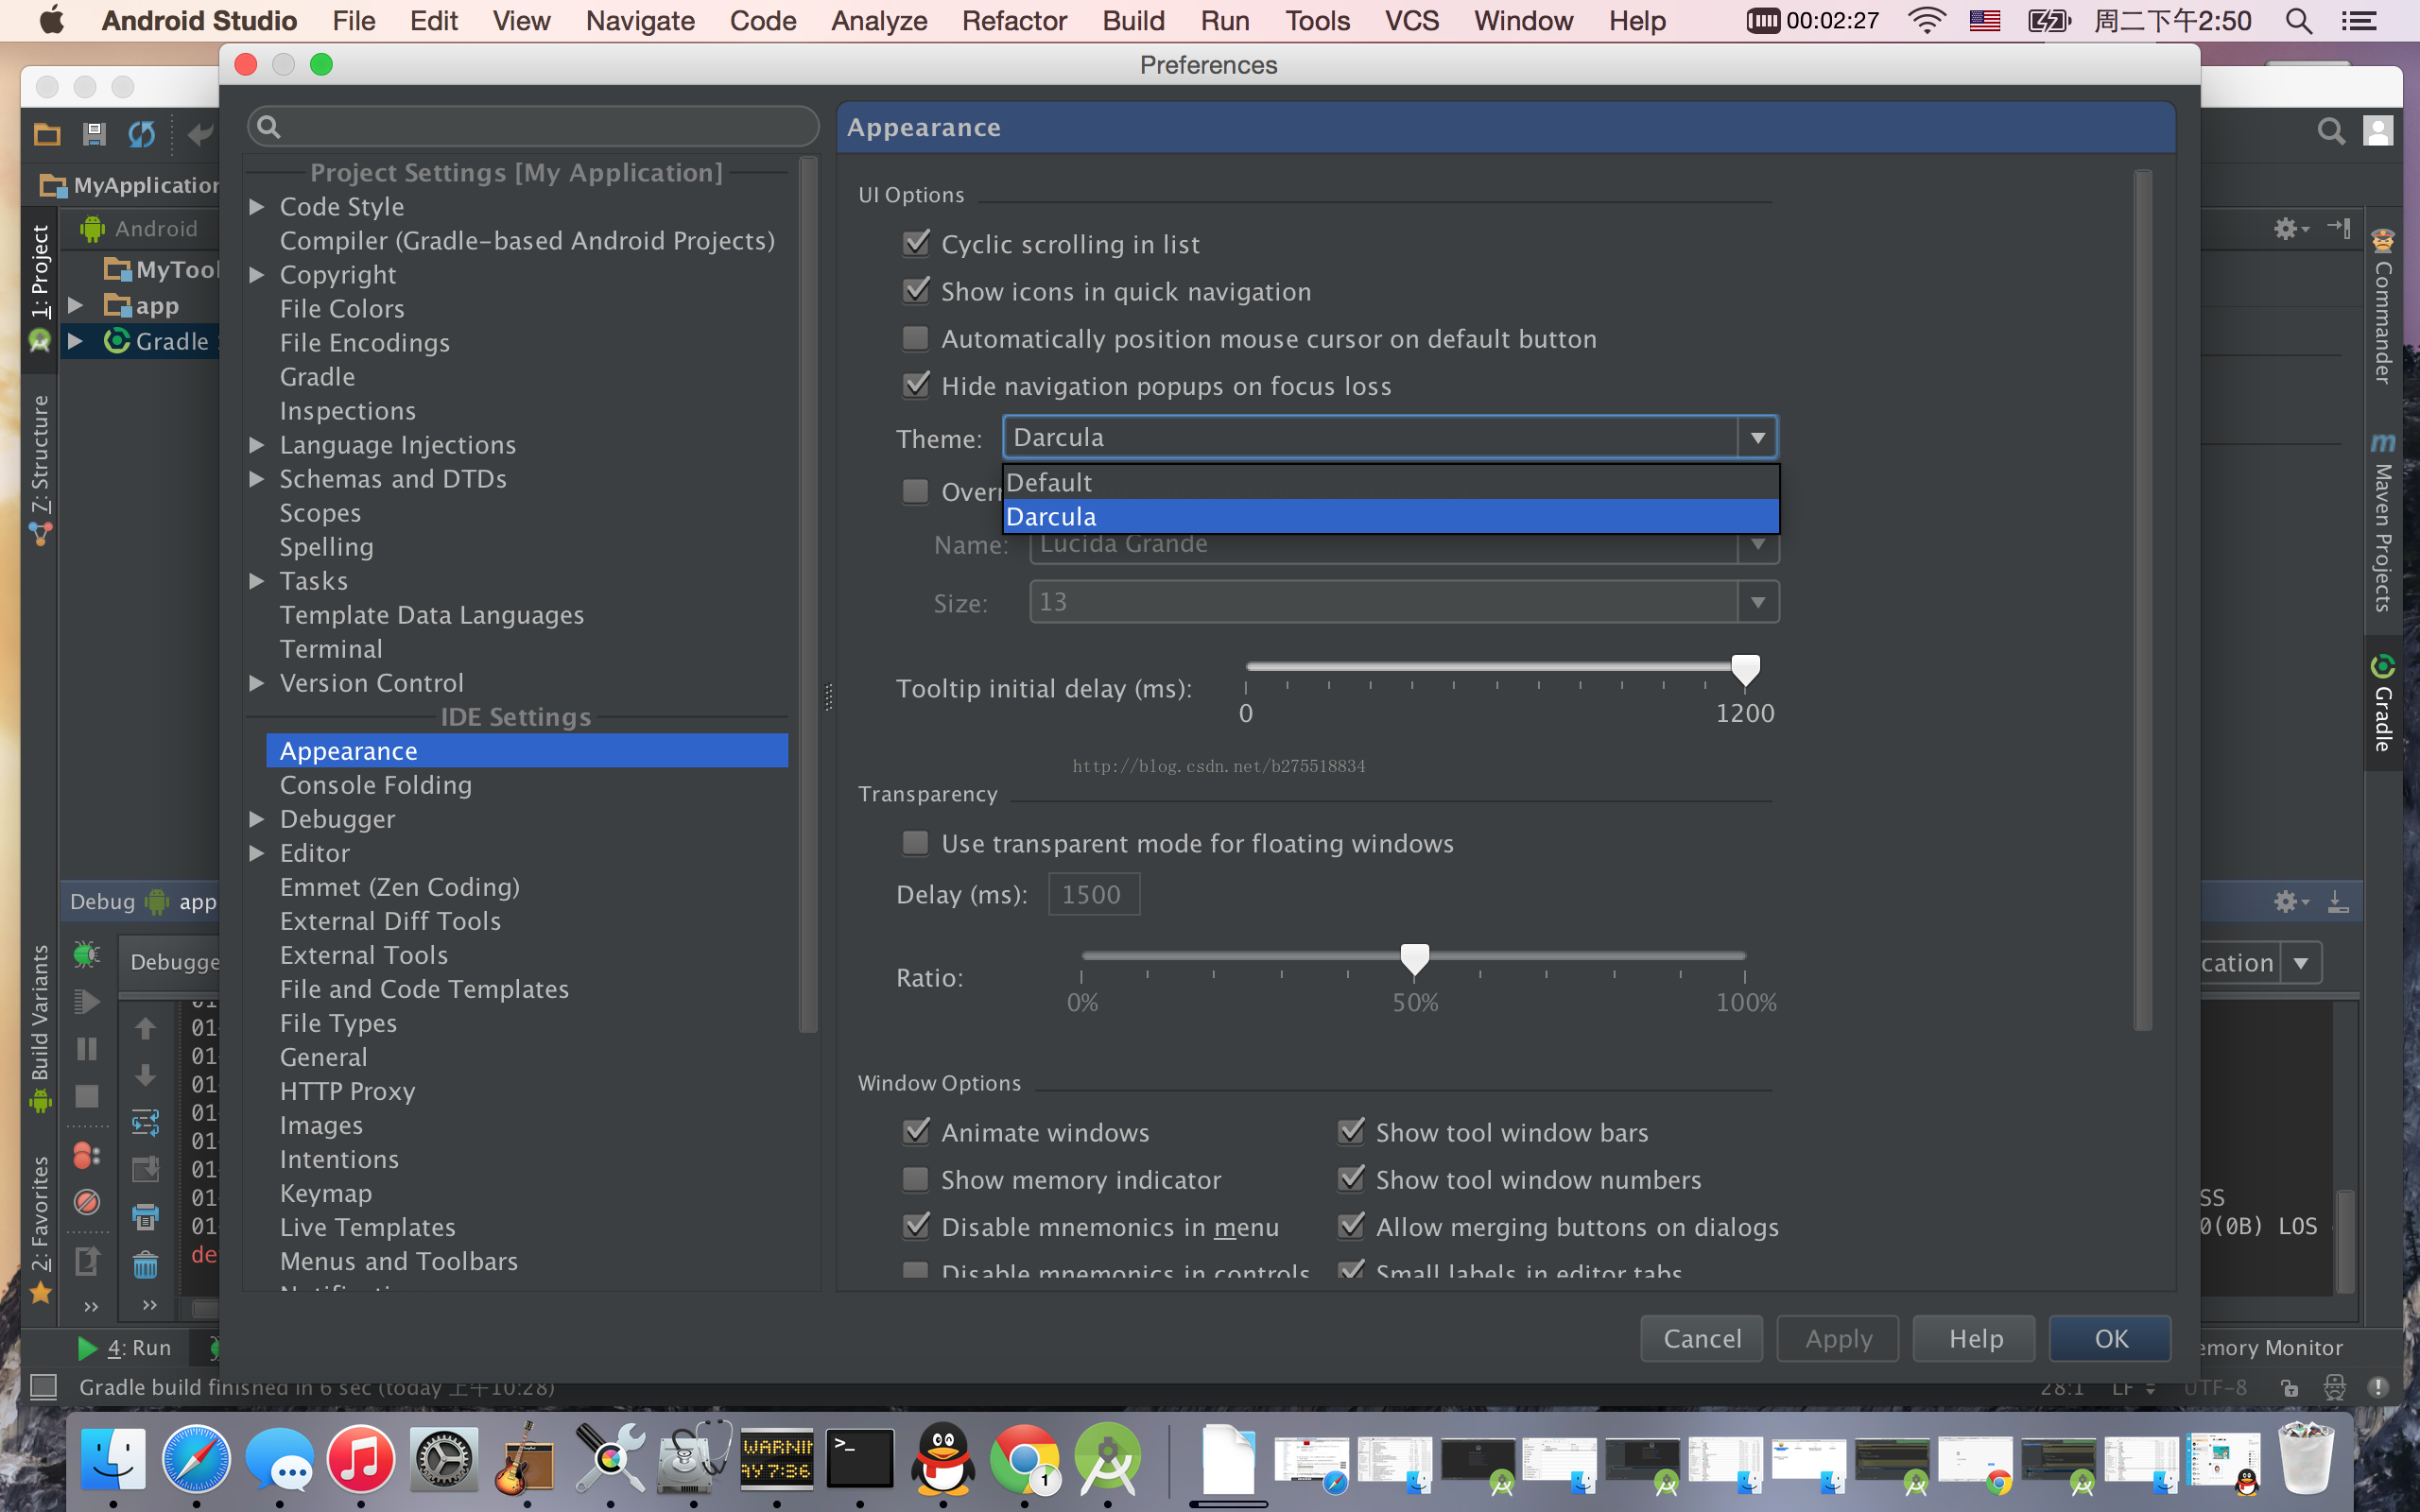Select Console Folding in settings list
Viewport: 2420px width, 1512px height.
[x=376, y=785]
